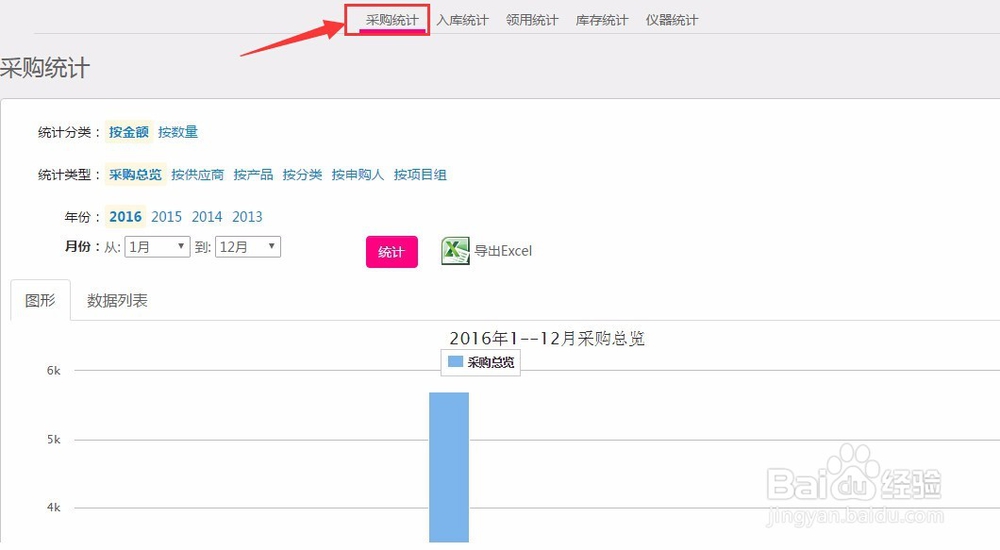
Task: Select 按供应商 statistics type
Action: (198, 174)
